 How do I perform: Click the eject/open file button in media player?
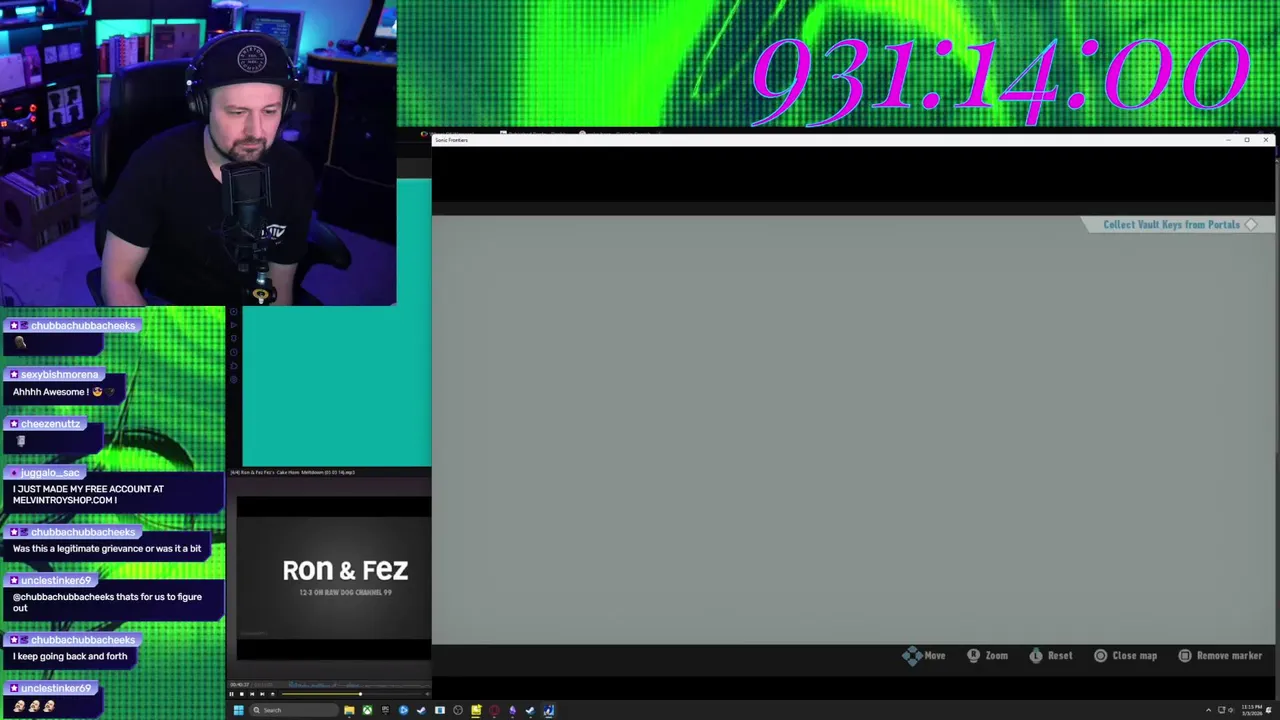pyautogui.click(x=272, y=694)
